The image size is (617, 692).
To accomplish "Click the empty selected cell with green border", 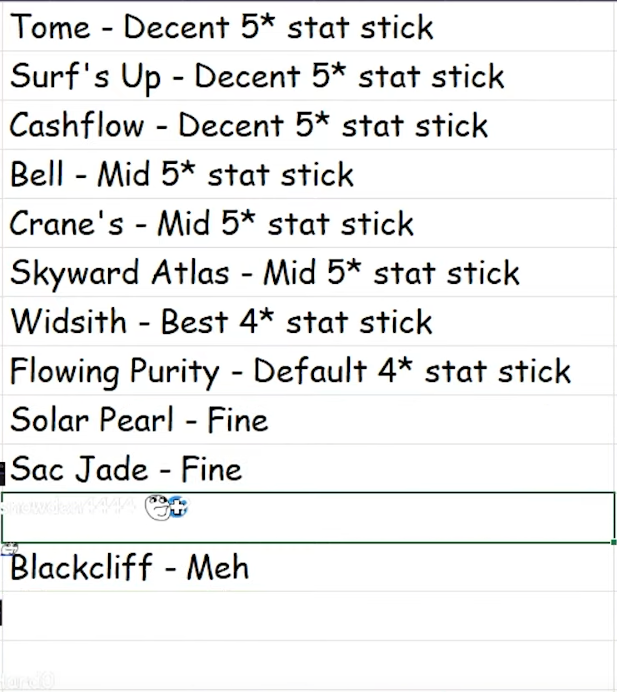I will pyautogui.click(x=308, y=517).
